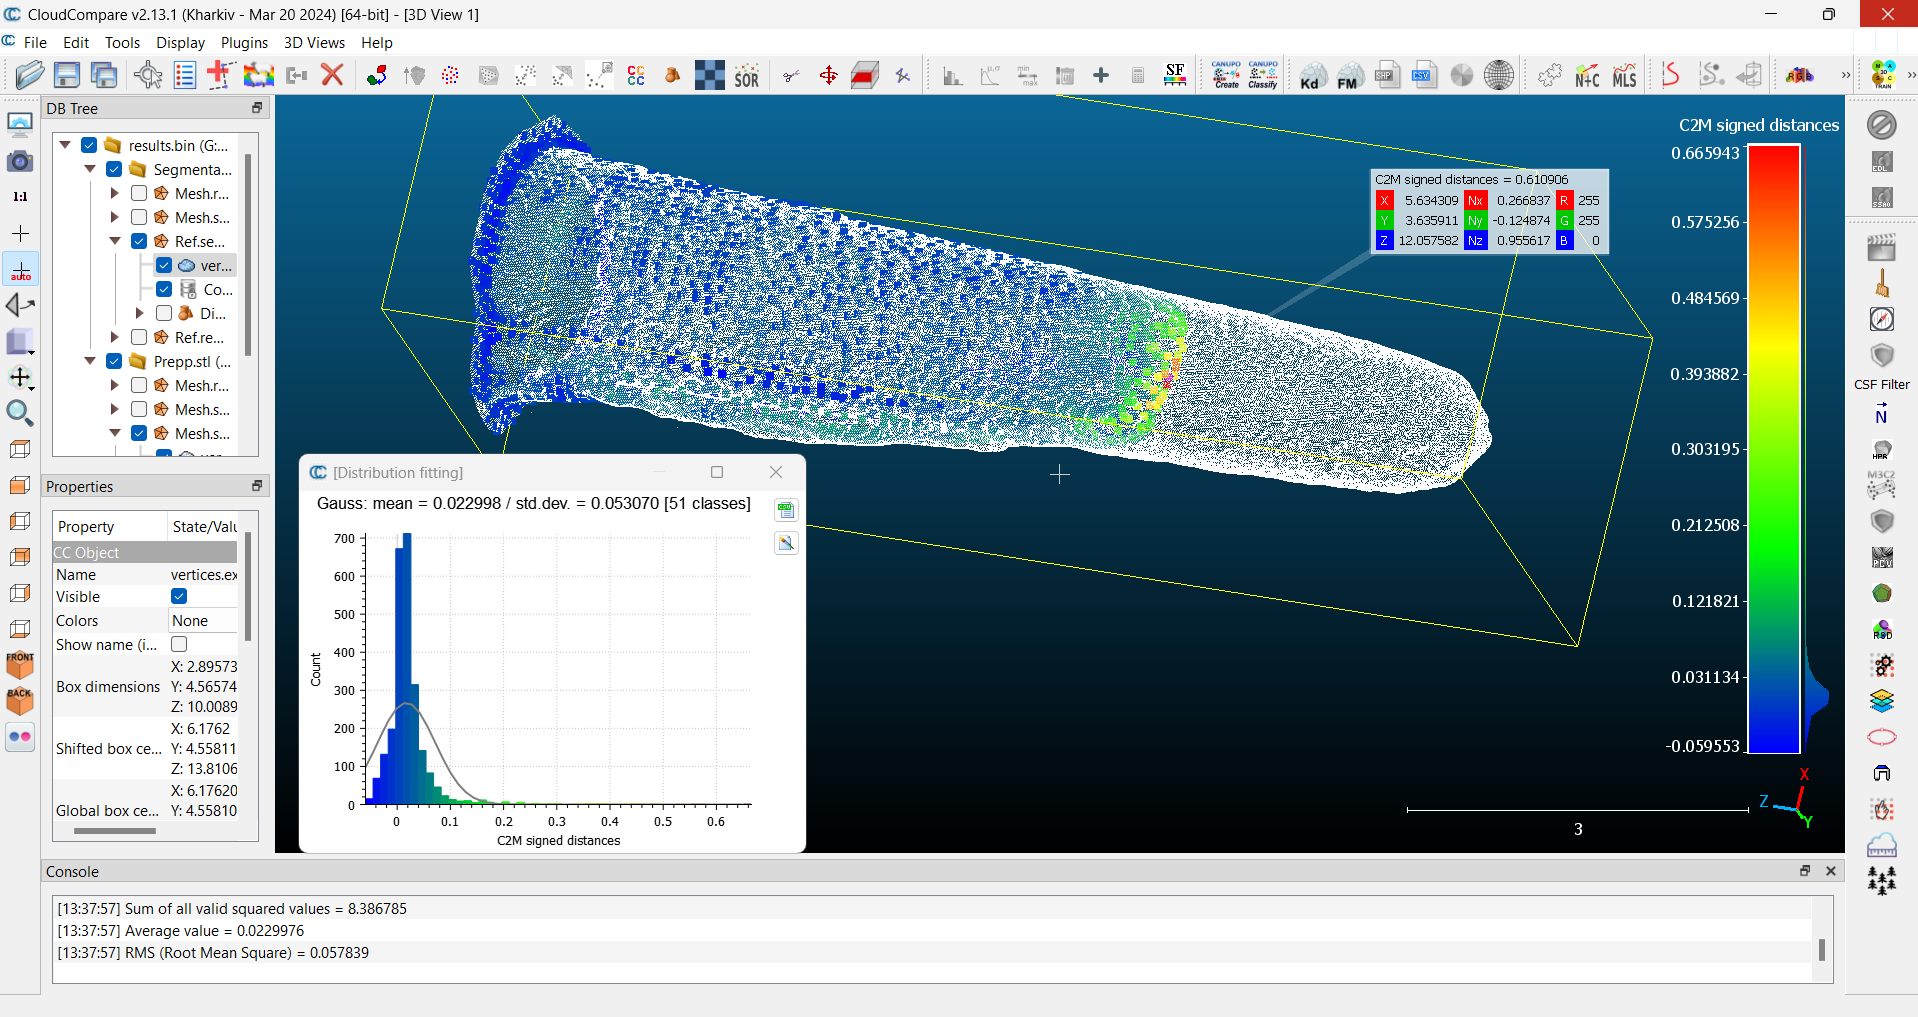Screen dimensions: 1918x1017
Task: Click the Zoom magnifier icon in left sidebar
Action: click(x=20, y=412)
